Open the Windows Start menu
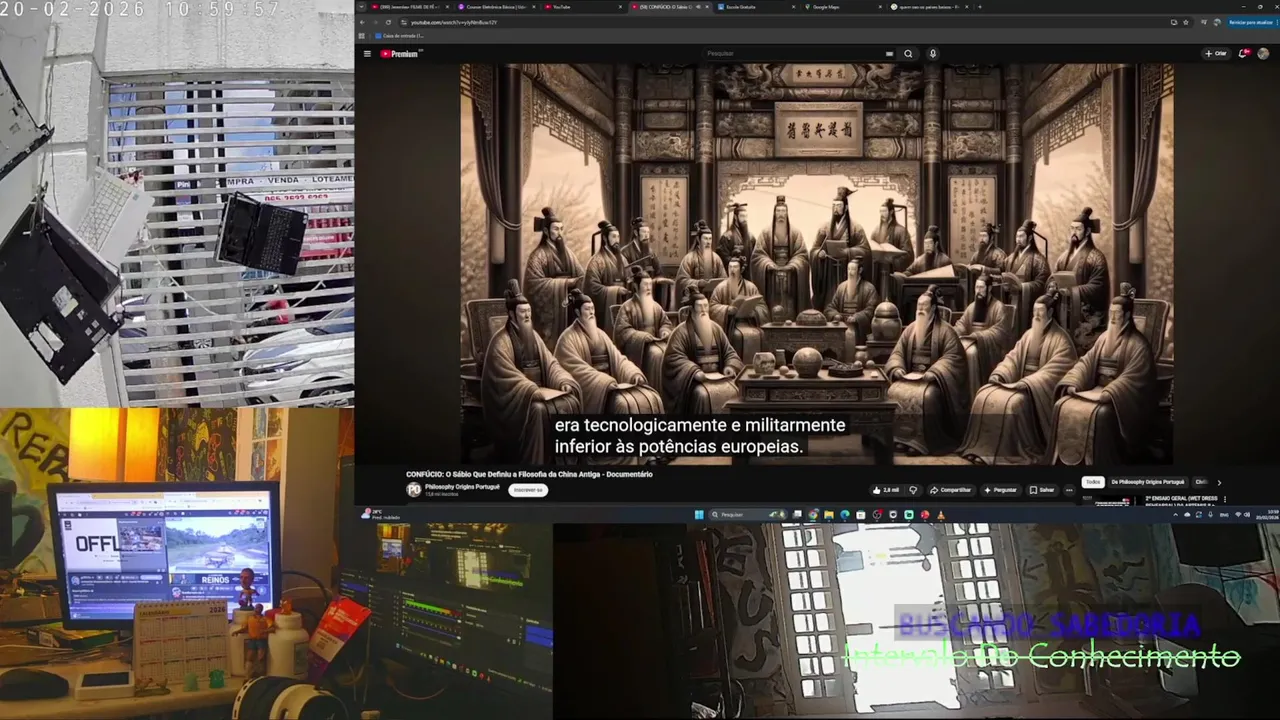1280x720 pixels. click(699, 514)
